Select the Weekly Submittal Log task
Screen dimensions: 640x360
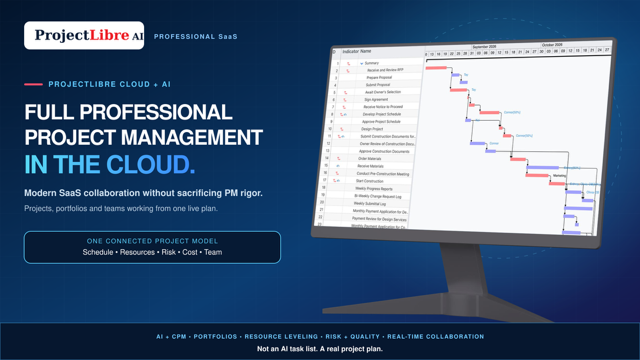coord(369,204)
